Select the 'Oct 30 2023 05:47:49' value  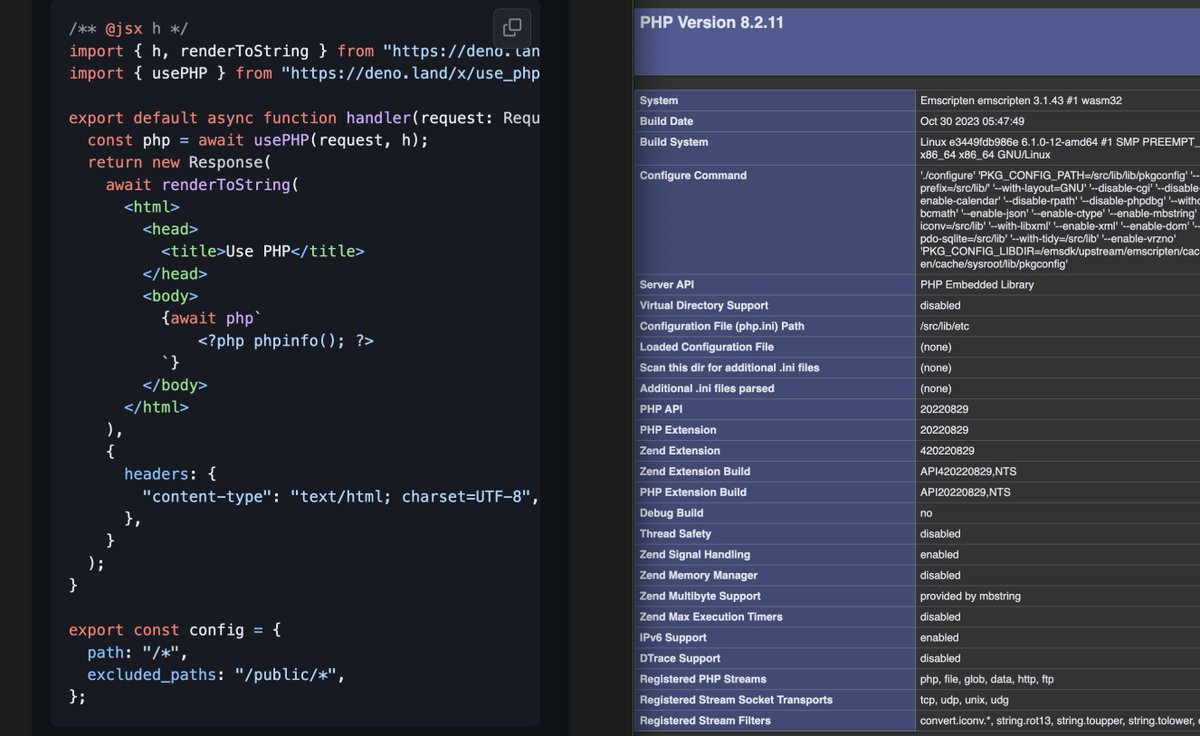(x=972, y=121)
